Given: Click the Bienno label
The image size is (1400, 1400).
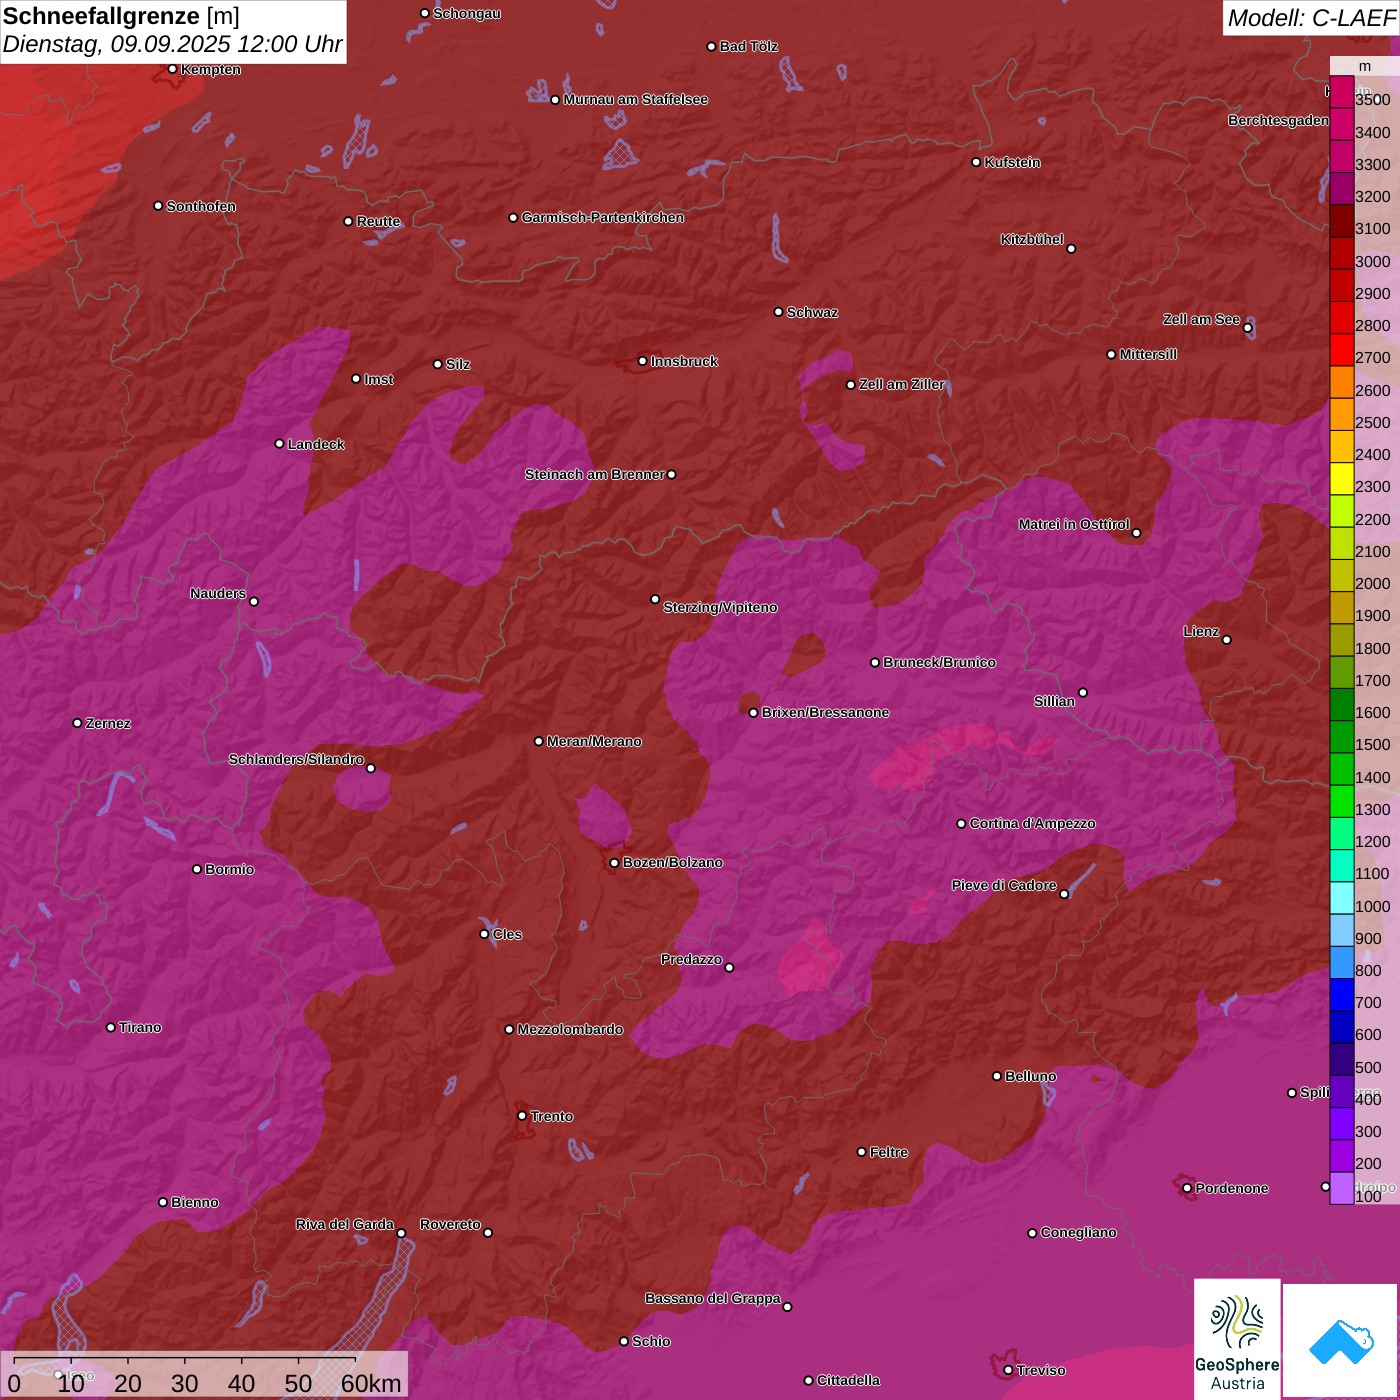Looking at the screenshot, I should pyautogui.click(x=195, y=1202).
